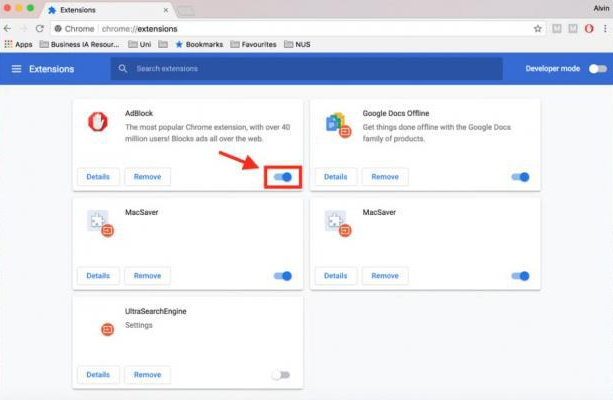Click the chrome://extensions address bar
Image resolution: width=613 pixels, height=400 pixels.
(x=297, y=29)
